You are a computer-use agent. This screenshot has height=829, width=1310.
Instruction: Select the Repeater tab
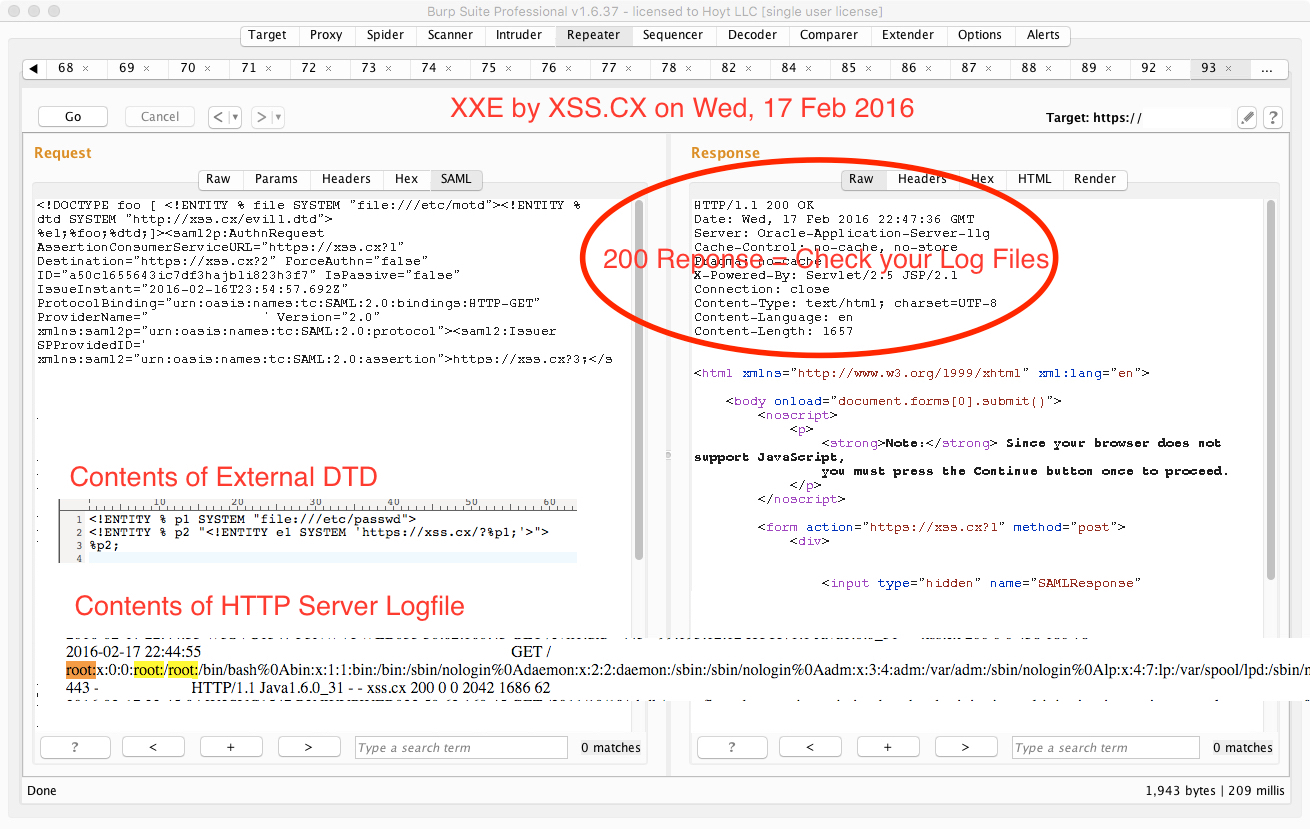[x=594, y=35]
